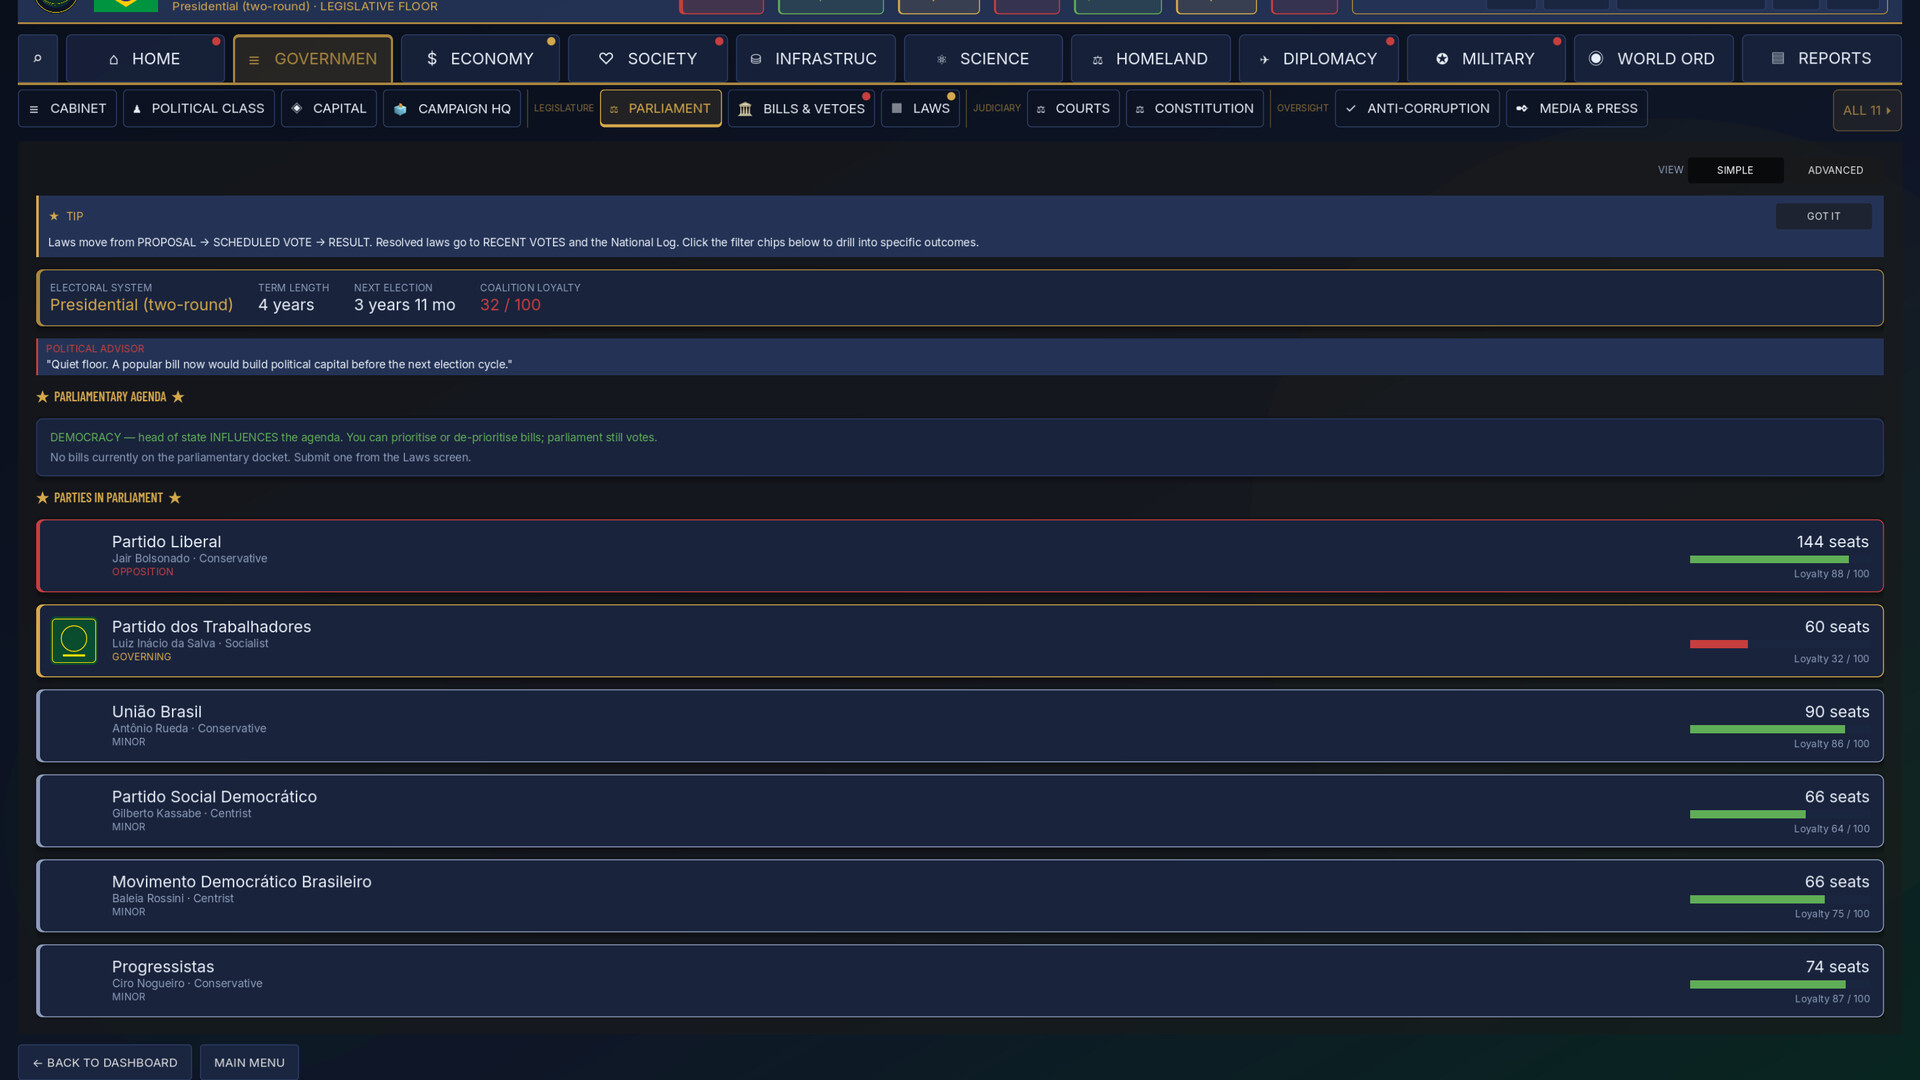Click the 'OPPOSITION' status label
Image resolution: width=1920 pixels, height=1080 pixels.
coord(142,572)
